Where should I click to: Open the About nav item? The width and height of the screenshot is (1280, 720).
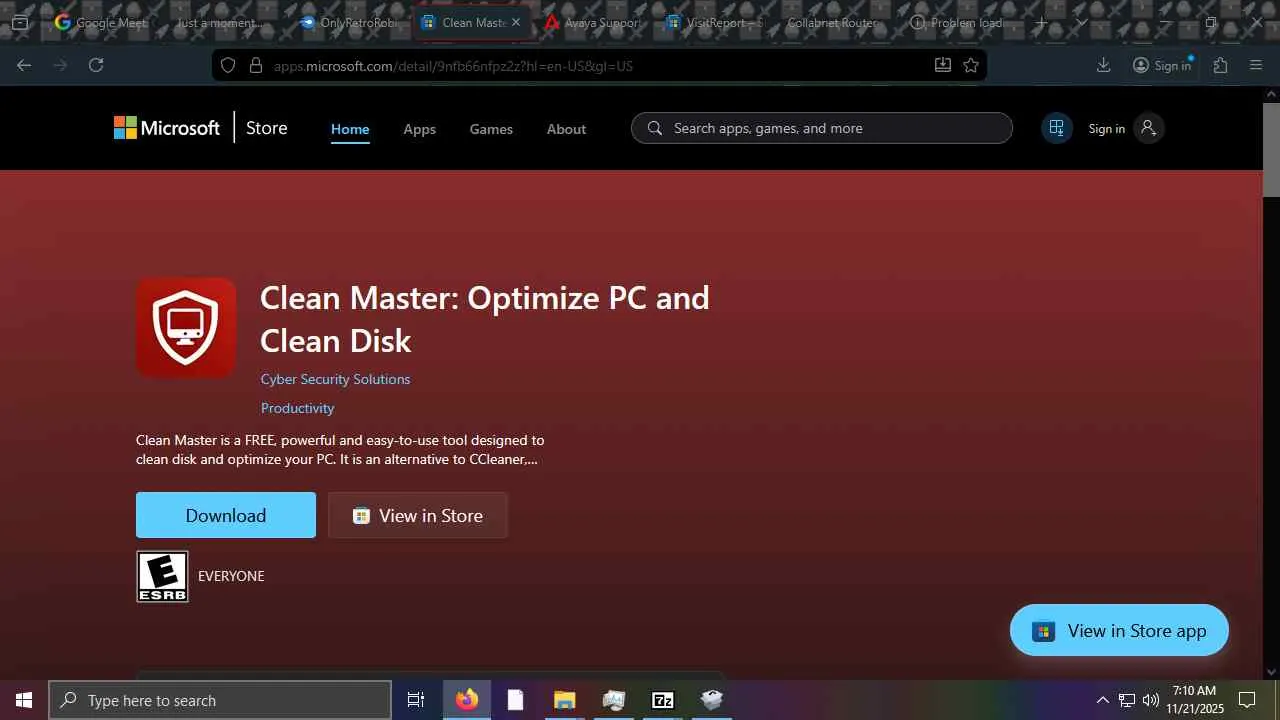[x=566, y=129]
